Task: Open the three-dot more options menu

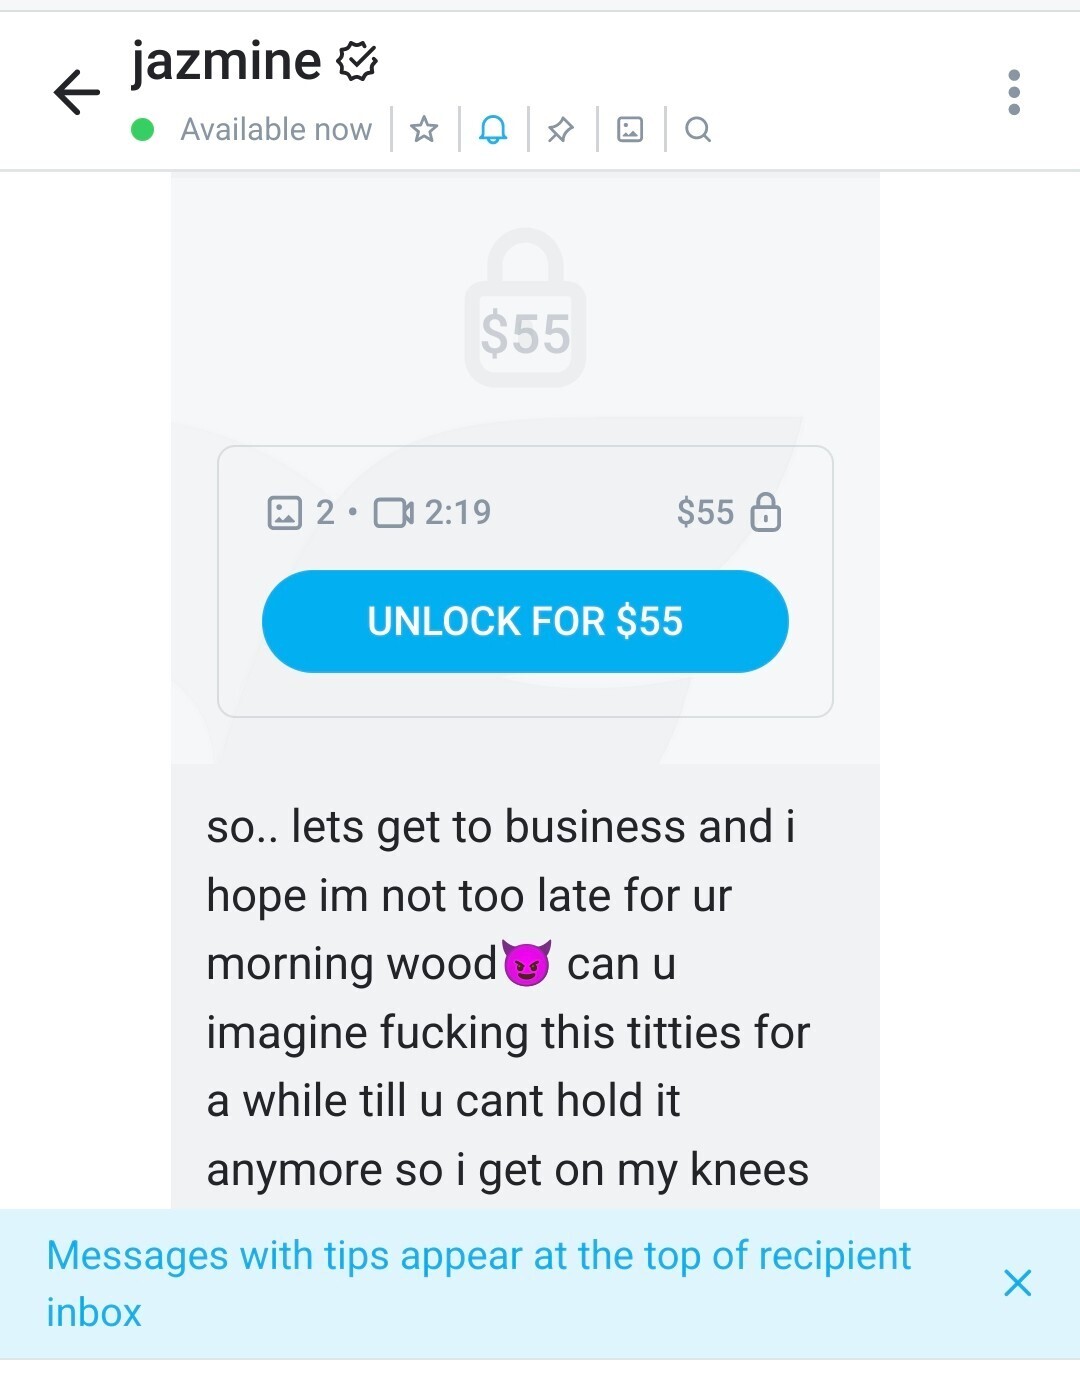Action: coord(1014,93)
